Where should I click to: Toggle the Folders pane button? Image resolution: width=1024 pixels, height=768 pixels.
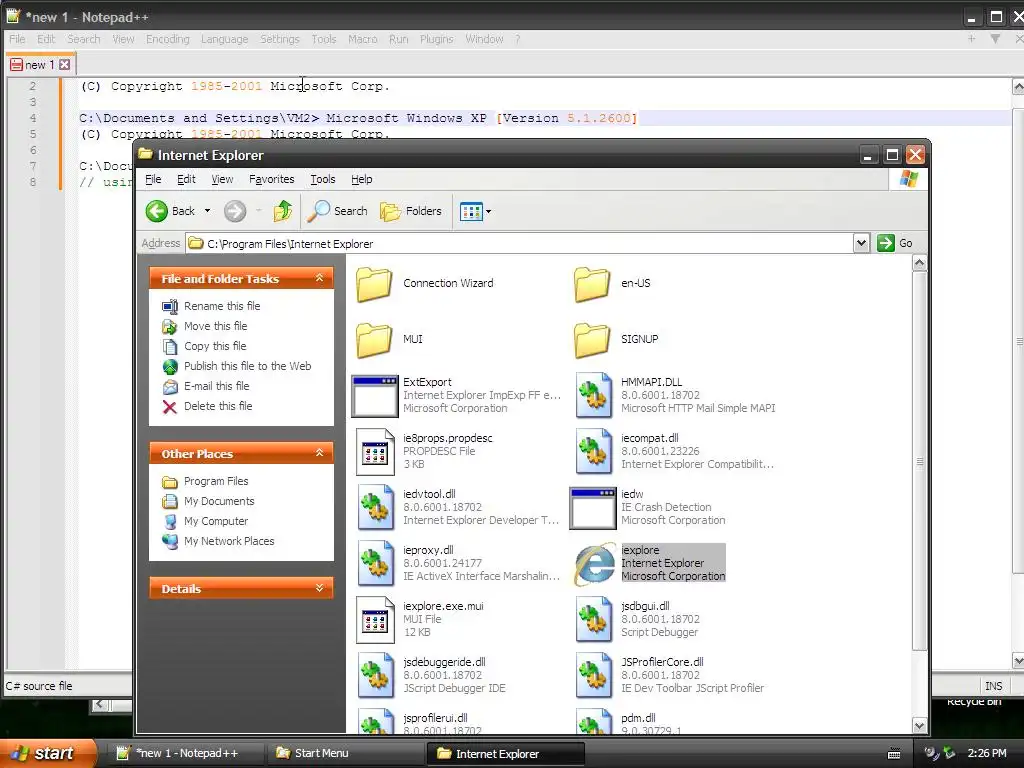click(x=411, y=211)
